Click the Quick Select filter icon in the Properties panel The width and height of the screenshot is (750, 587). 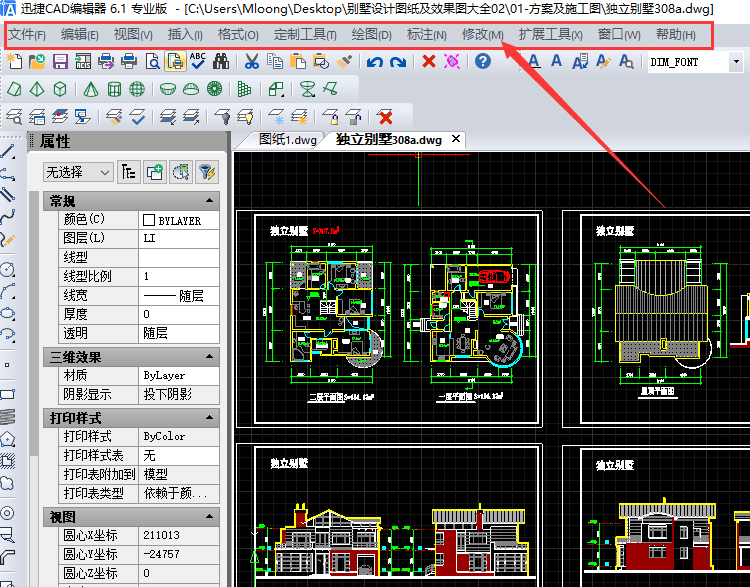tap(207, 172)
